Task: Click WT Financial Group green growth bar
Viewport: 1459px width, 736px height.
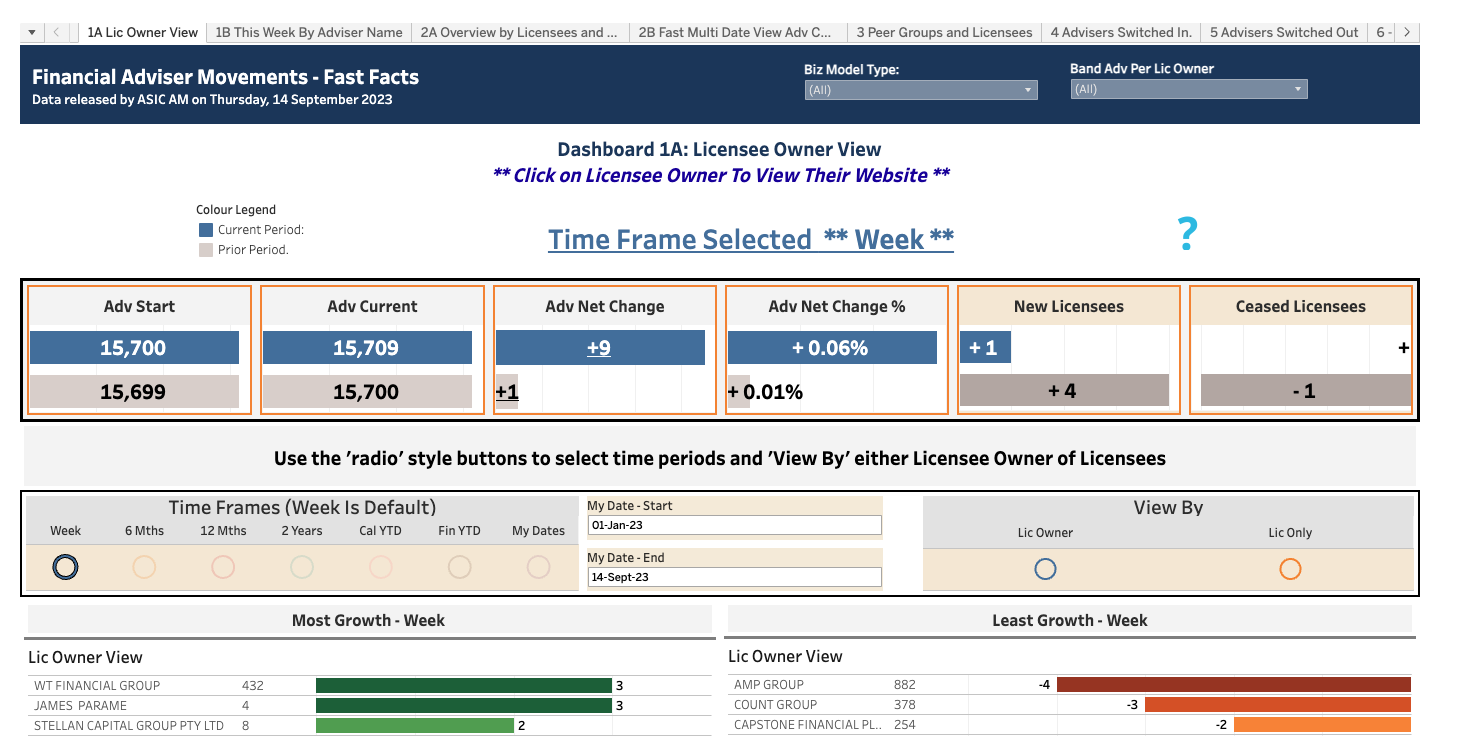Action: click(464, 685)
